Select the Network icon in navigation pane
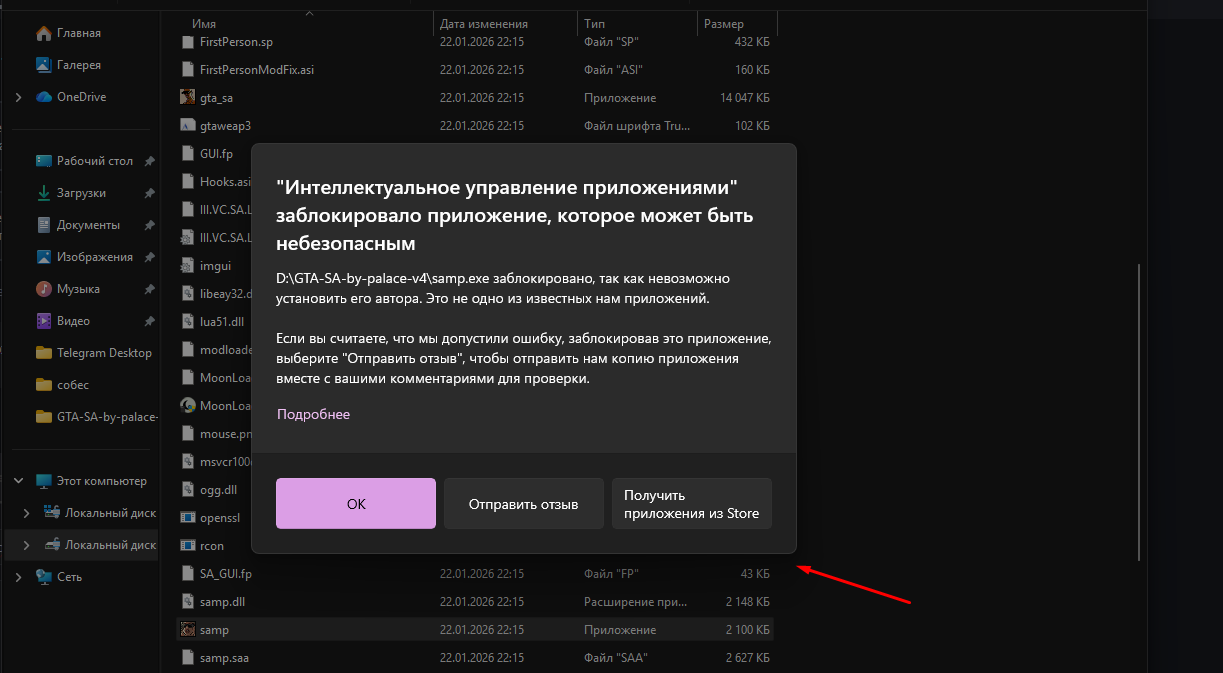Image resolution: width=1223 pixels, height=673 pixels. pyautogui.click(x=44, y=577)
